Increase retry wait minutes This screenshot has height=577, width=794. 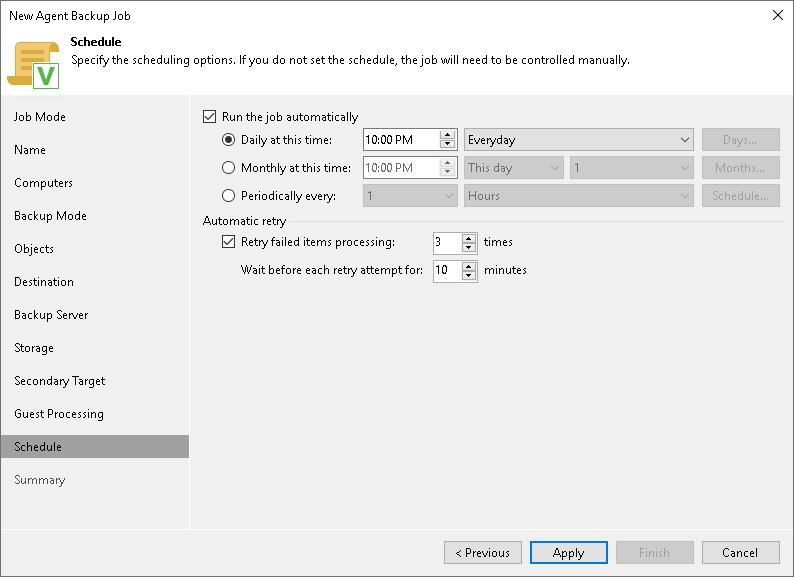pos(469,266)
